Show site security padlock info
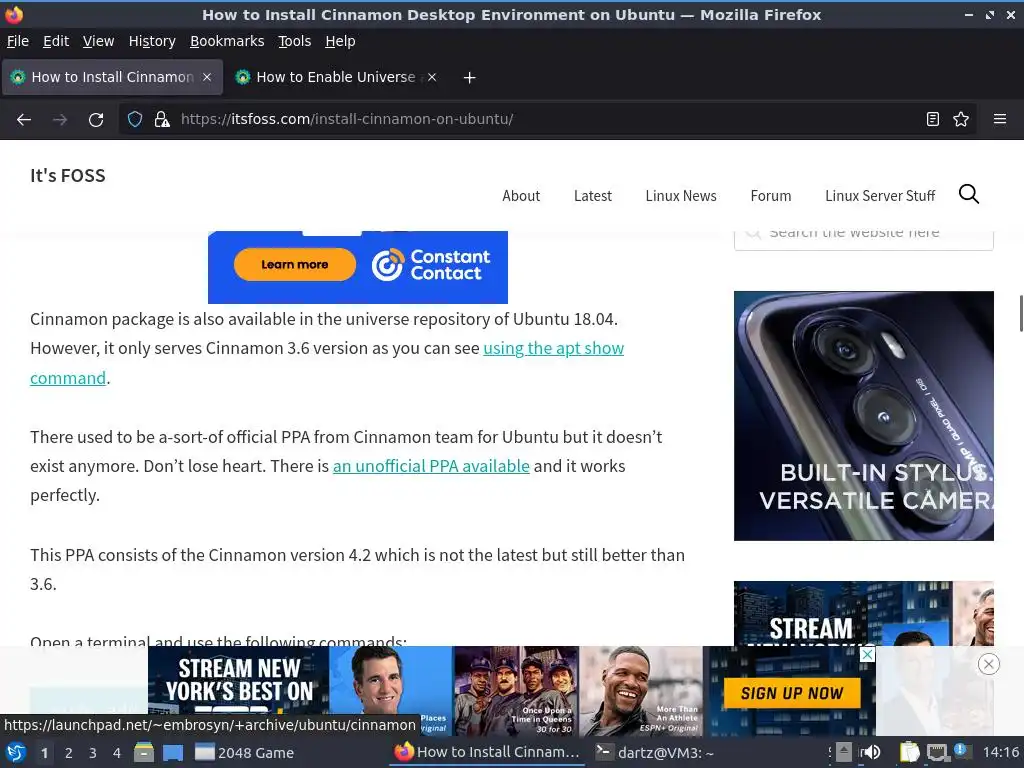1024x768 pixels. 162,119
